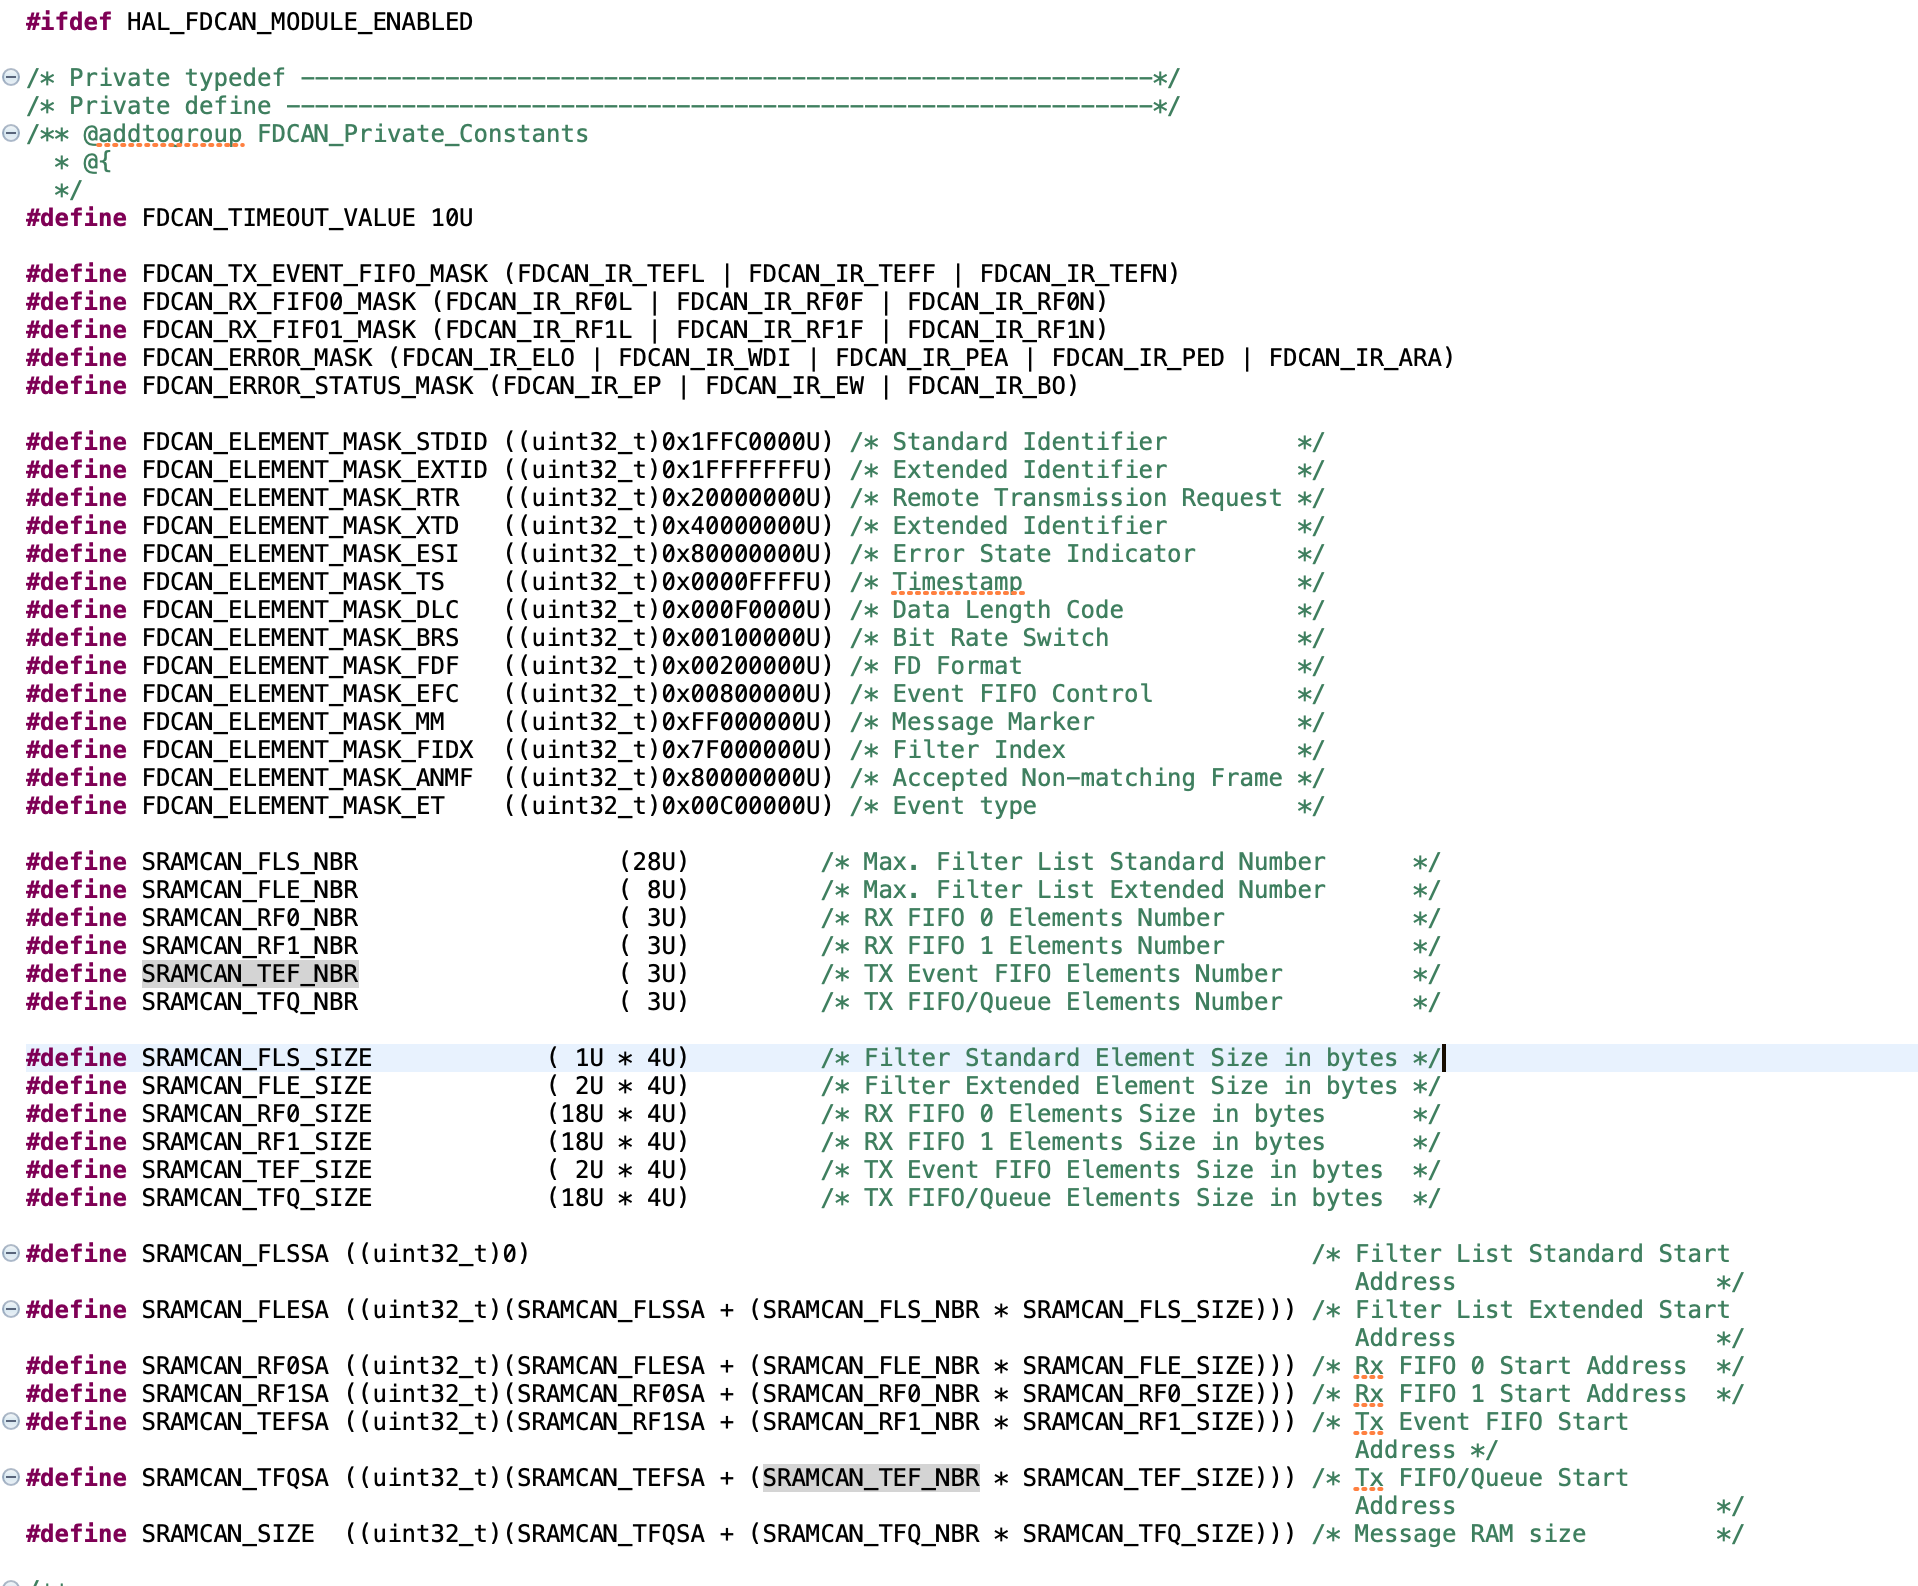Collapse the FDCAN_Private_Constants documentation comment
The height and width of the screenshot is (1586, 1918).
pos(11,133)
